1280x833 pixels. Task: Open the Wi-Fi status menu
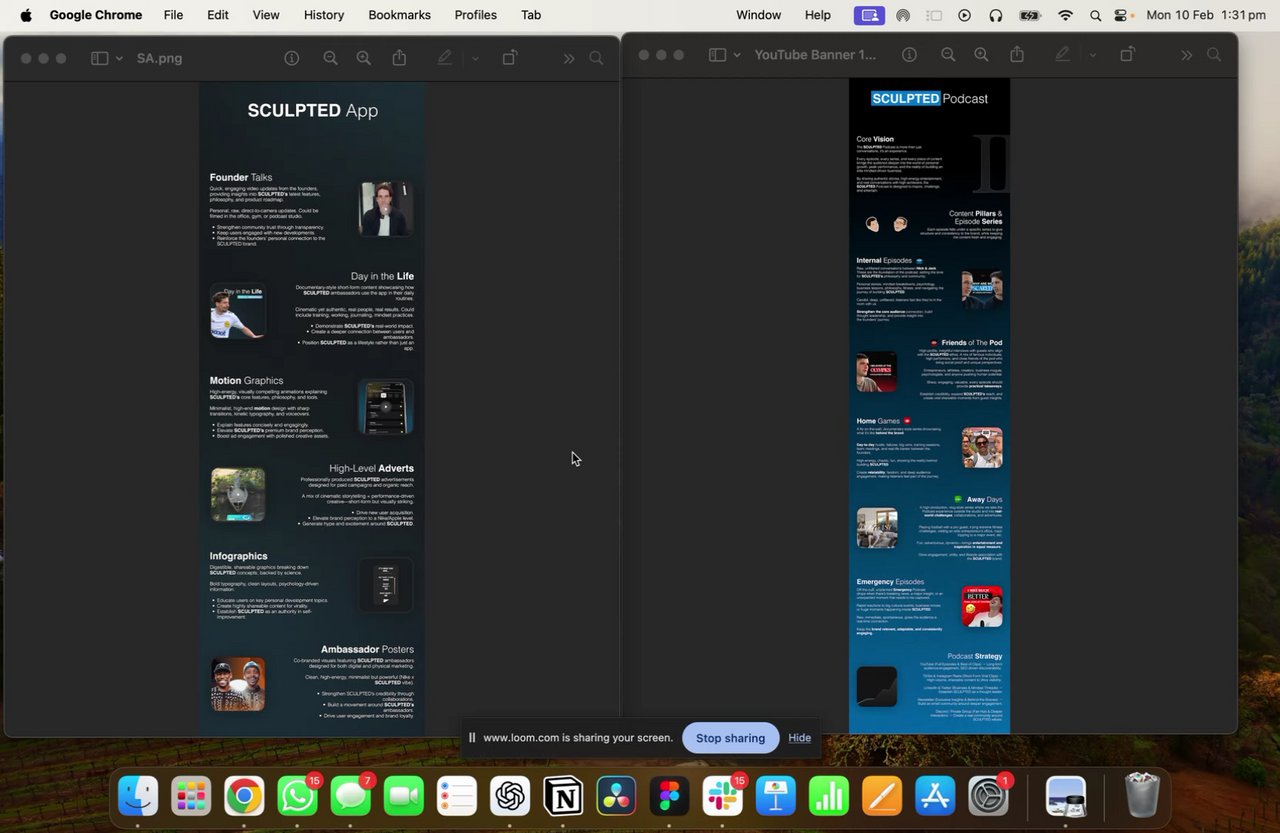[1066, 15]
